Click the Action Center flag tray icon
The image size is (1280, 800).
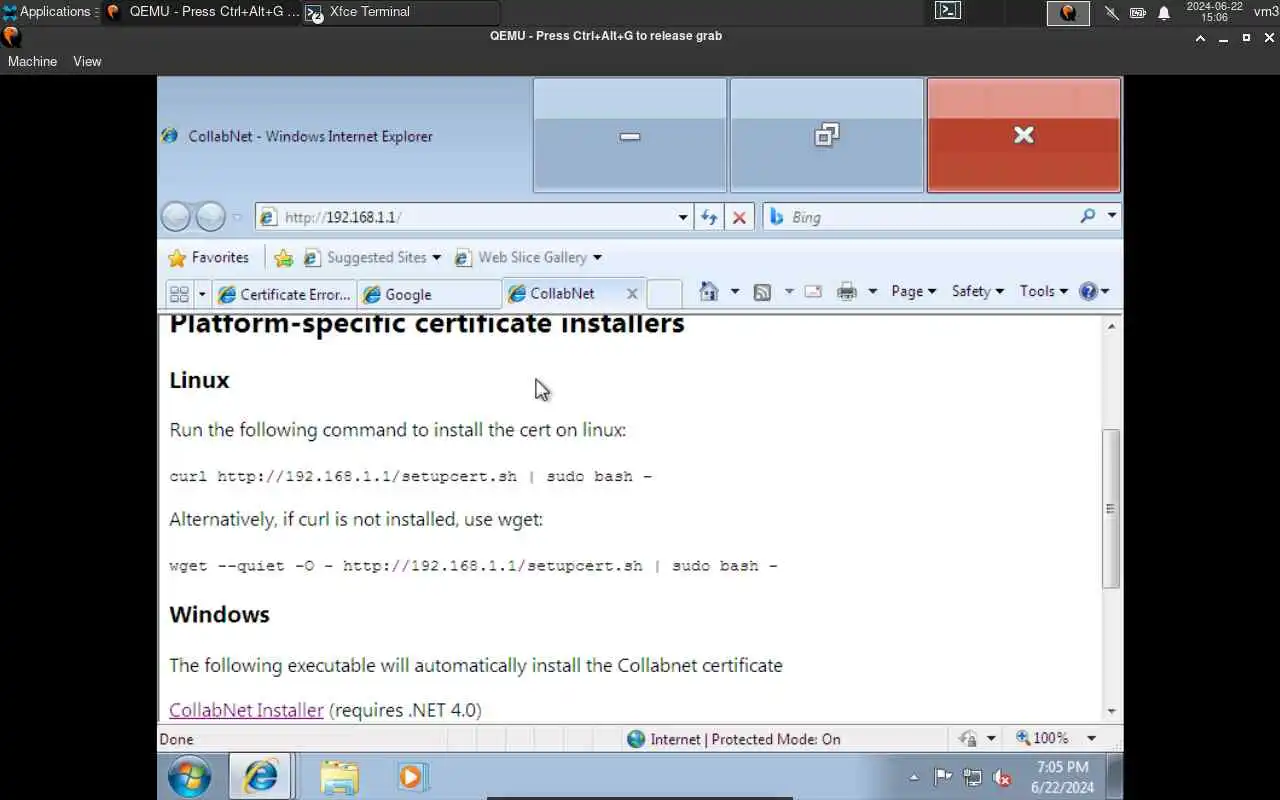pos(942,777)
